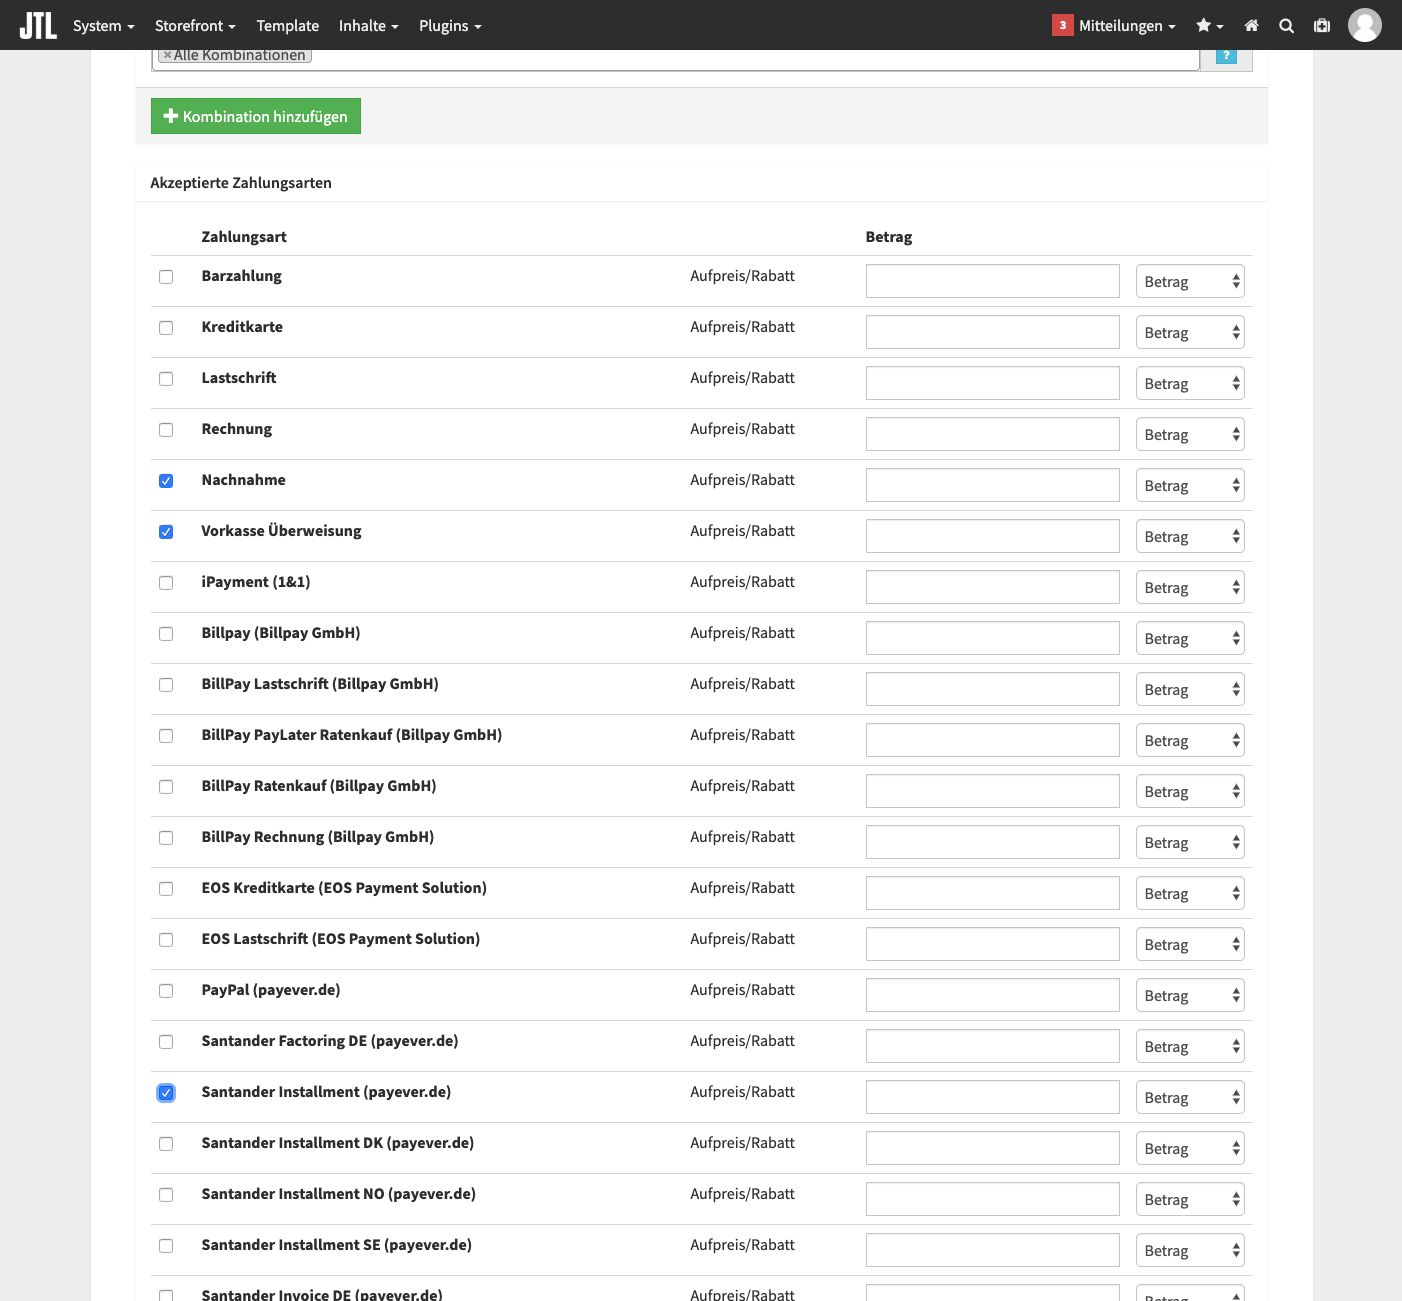This screenshot has width=1402, height=1301.
Task: Click 'BillPay PayLater Ratenkauf (Billpay GmbH)' label
Action: 352,735
